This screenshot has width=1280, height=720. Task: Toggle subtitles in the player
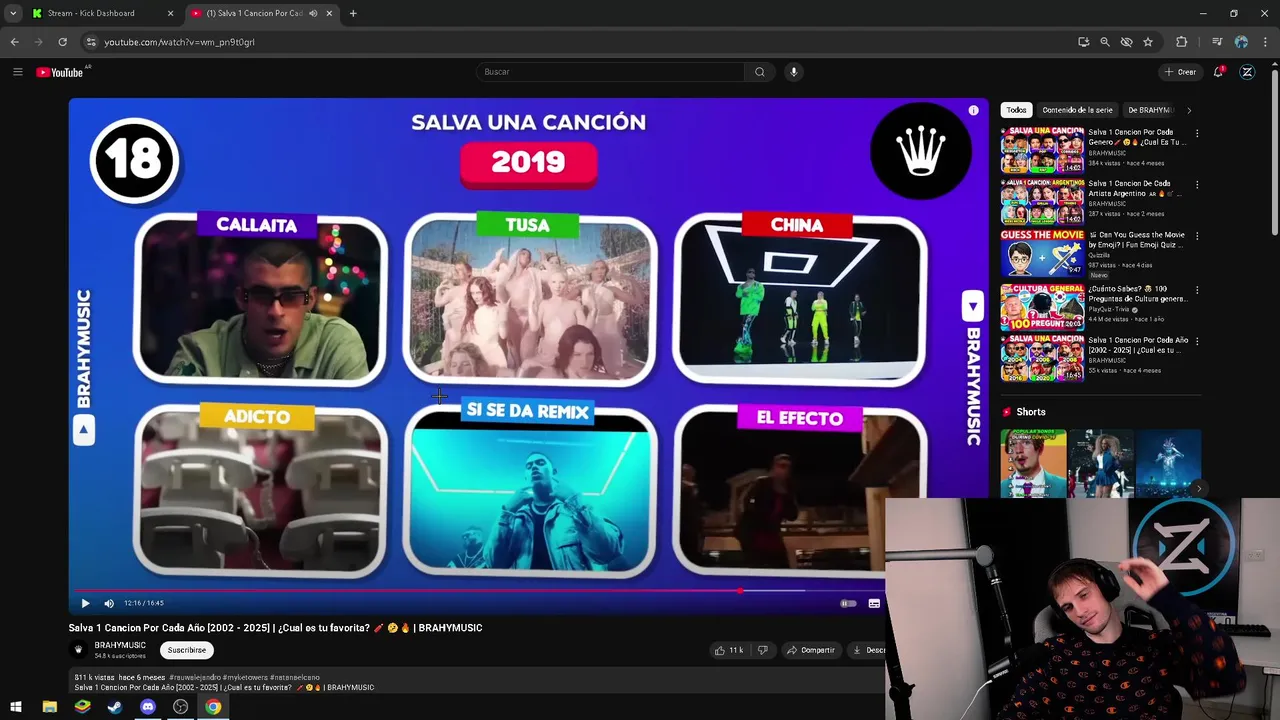point(874,603)
